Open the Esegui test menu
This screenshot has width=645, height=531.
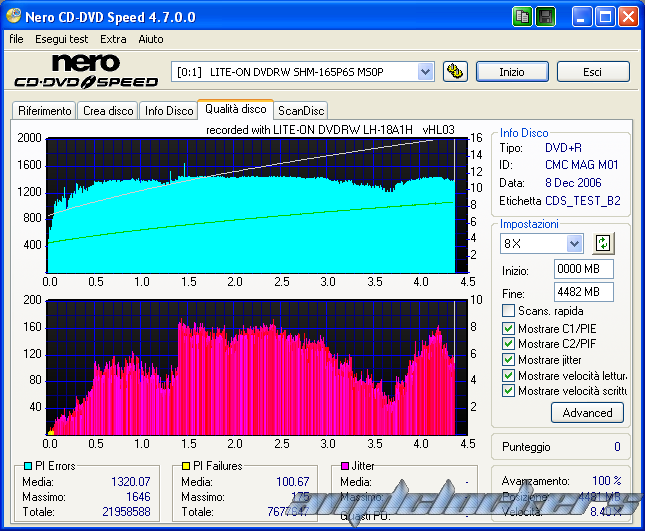click(62, 39)
